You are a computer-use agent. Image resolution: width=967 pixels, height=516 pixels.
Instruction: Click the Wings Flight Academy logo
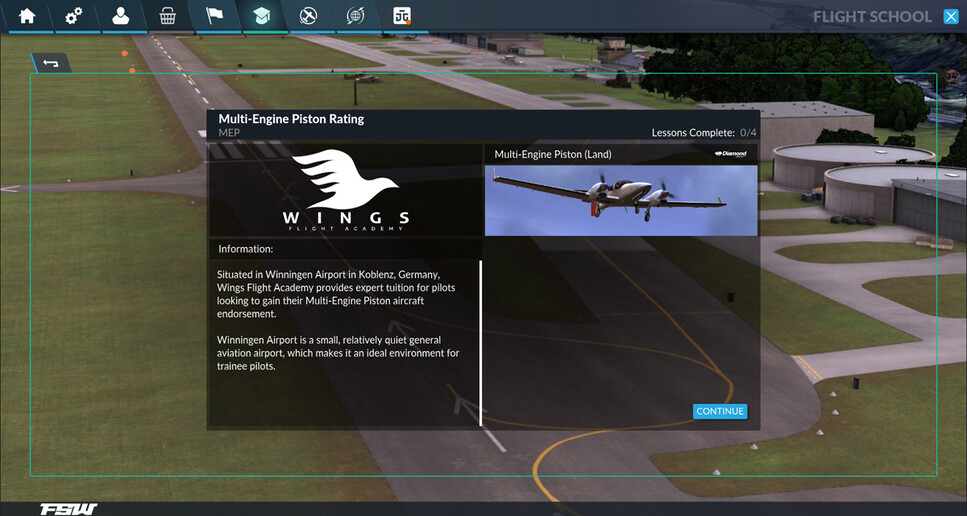pos(346,190)
